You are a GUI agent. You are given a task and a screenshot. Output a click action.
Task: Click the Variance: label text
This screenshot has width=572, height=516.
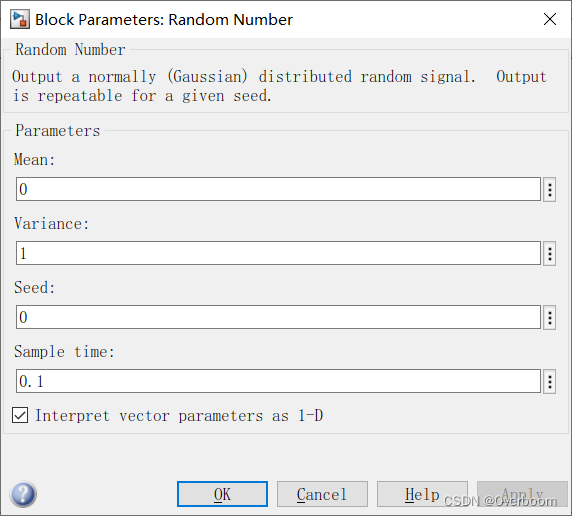click(51, 224)
